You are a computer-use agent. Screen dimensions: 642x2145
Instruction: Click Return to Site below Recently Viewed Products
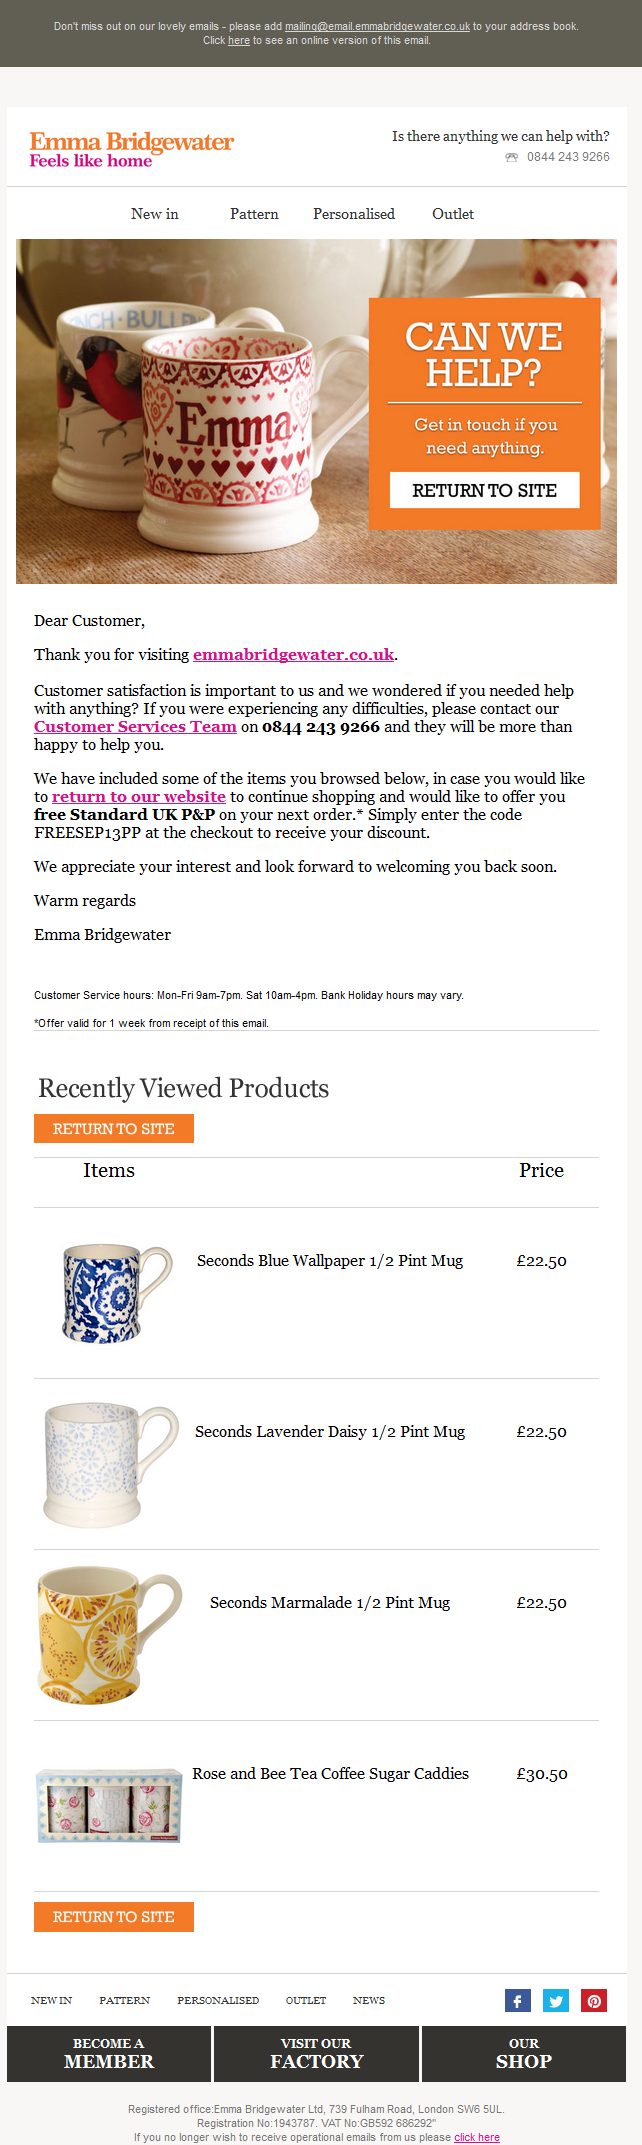pyautogui.click(x=114, y=1128)
